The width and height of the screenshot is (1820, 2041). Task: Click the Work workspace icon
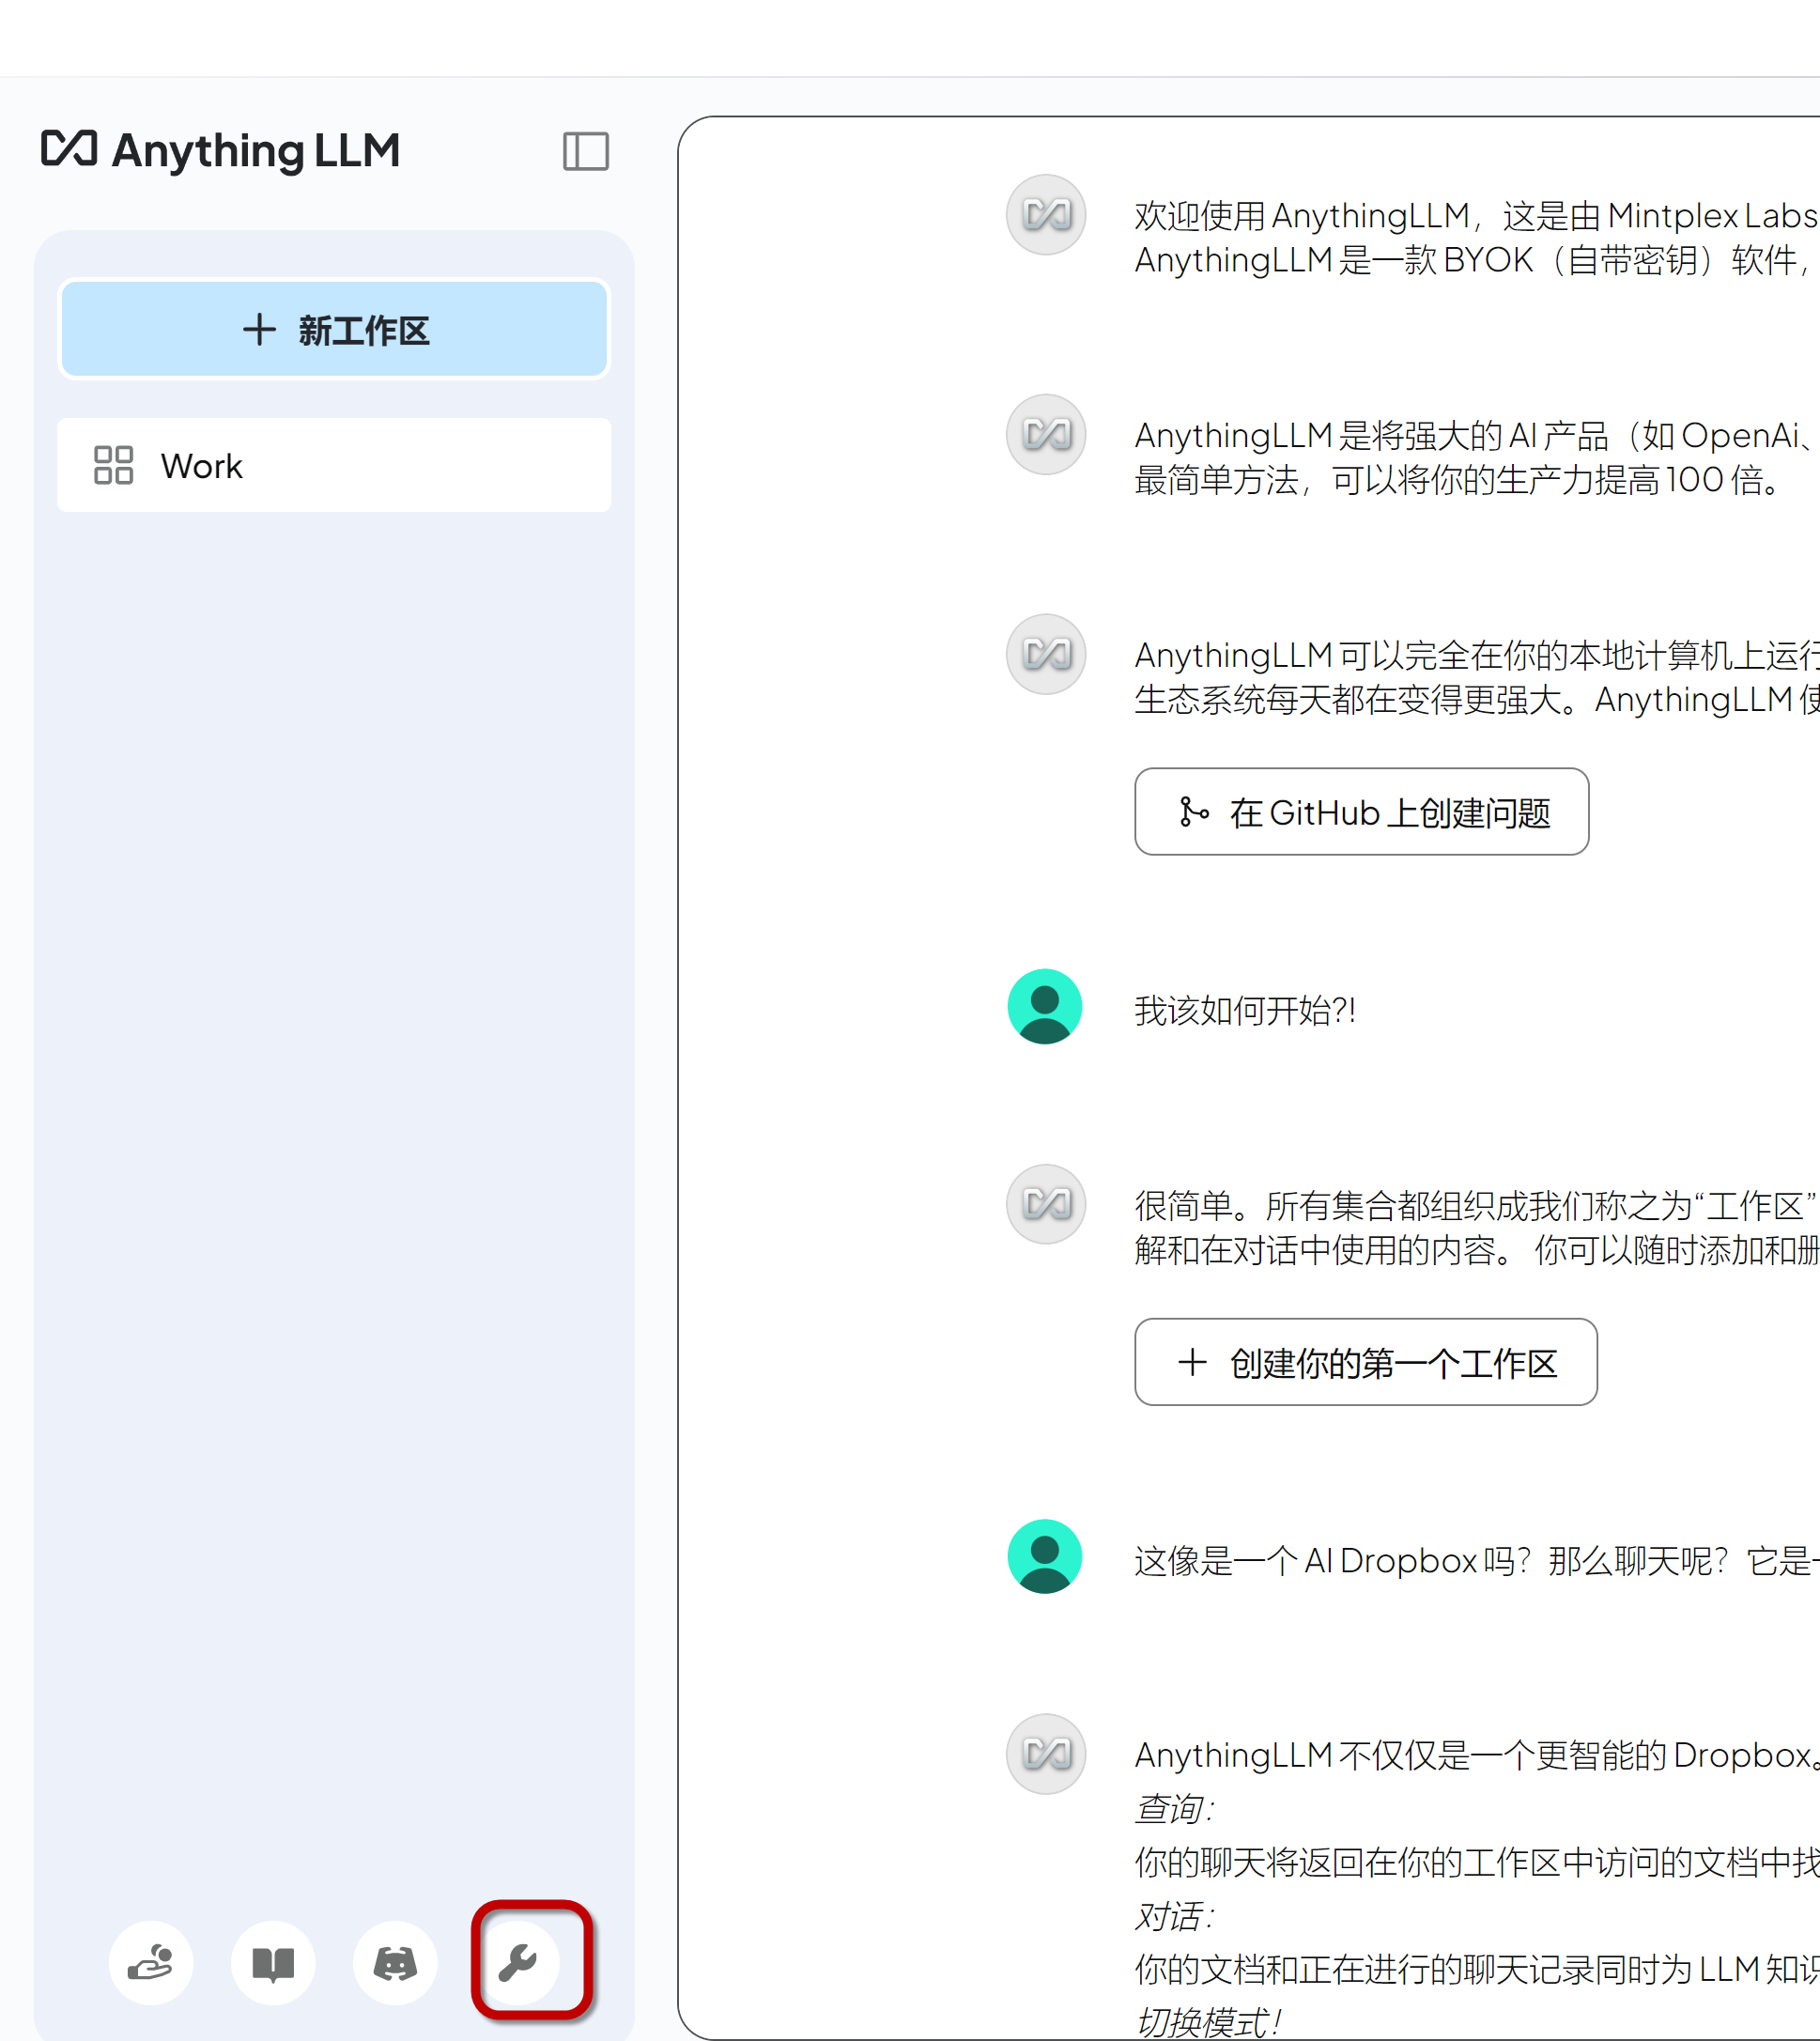pyautogui.click(x=116, y=466)
